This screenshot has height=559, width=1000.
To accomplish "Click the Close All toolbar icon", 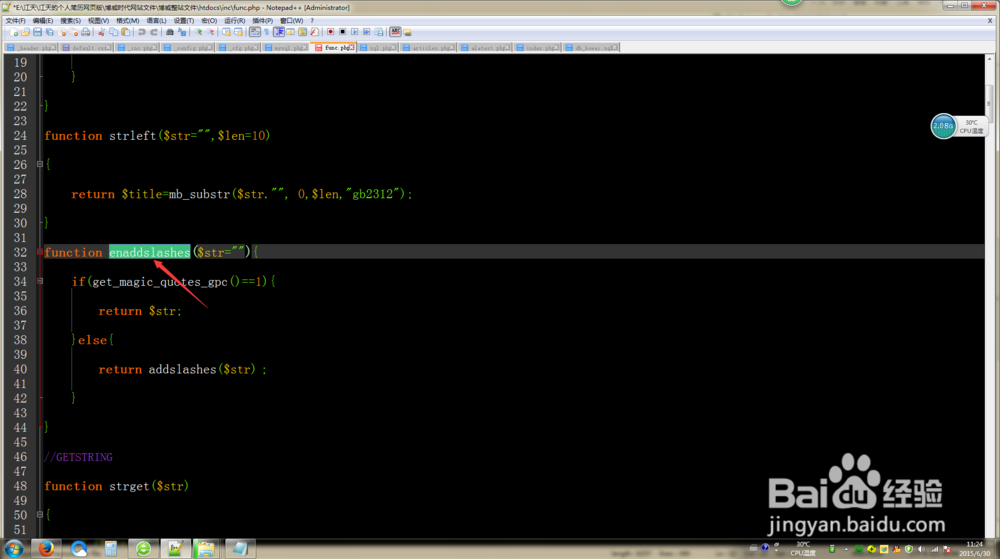I will [x=73, y=32].
